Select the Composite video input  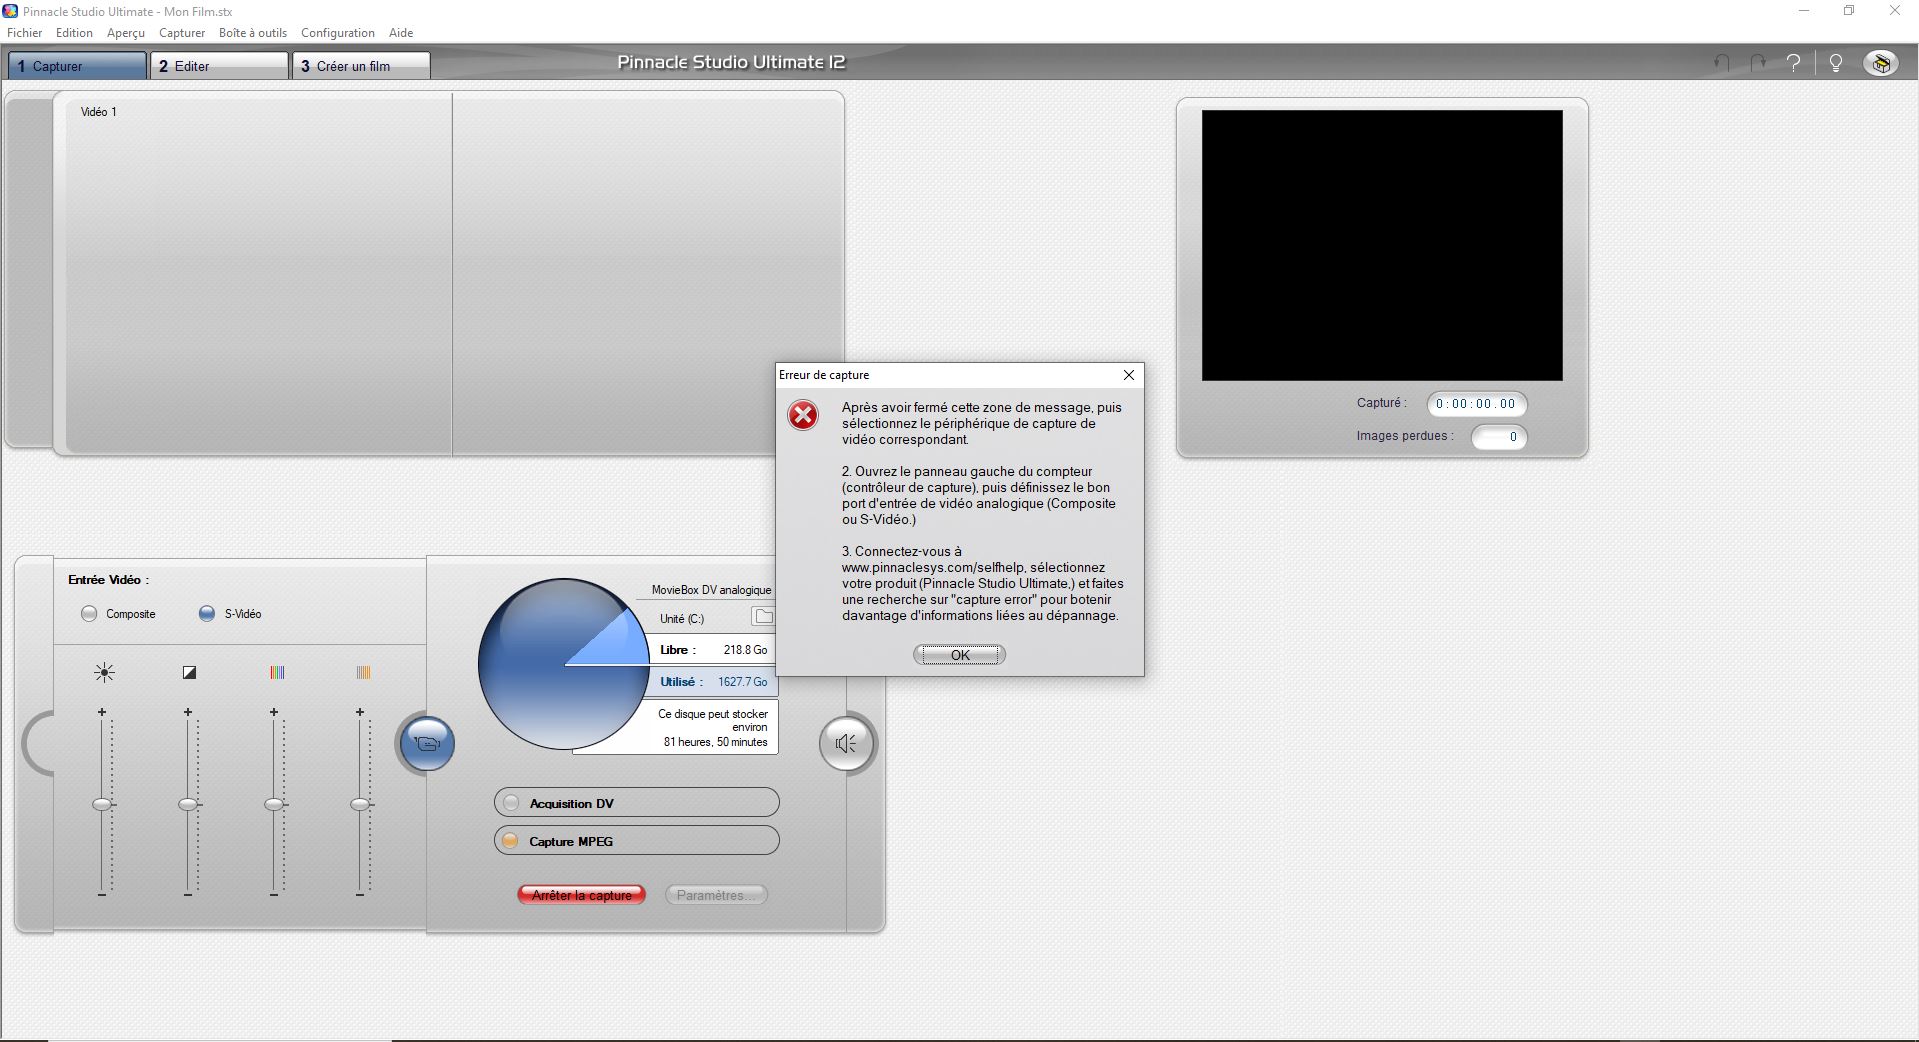[89, 614]
